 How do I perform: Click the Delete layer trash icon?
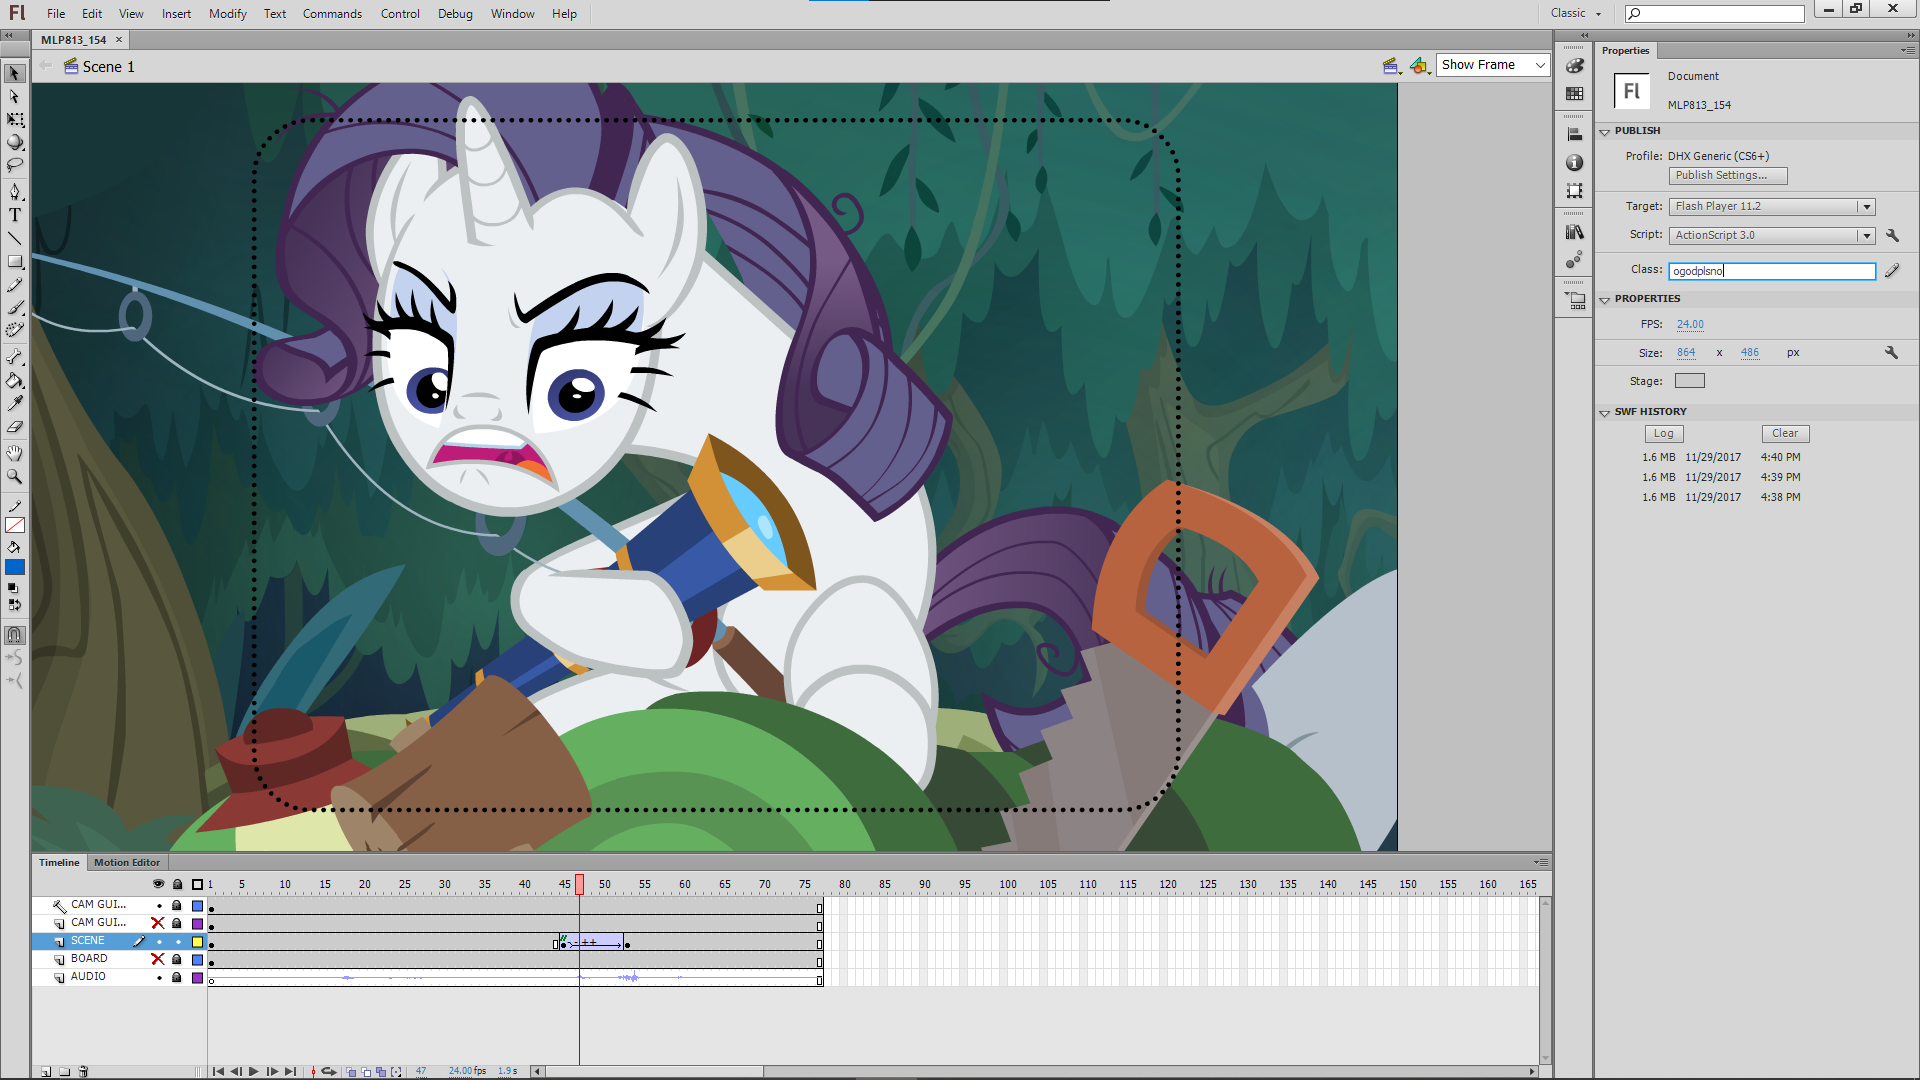[x=84, y=1071]
